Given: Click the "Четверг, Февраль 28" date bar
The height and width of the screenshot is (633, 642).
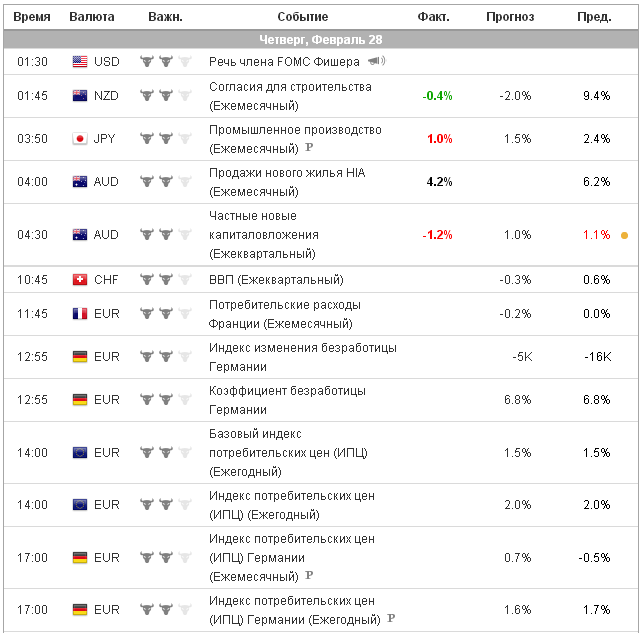Looking at the screenshot, I should tap(320, 40).
